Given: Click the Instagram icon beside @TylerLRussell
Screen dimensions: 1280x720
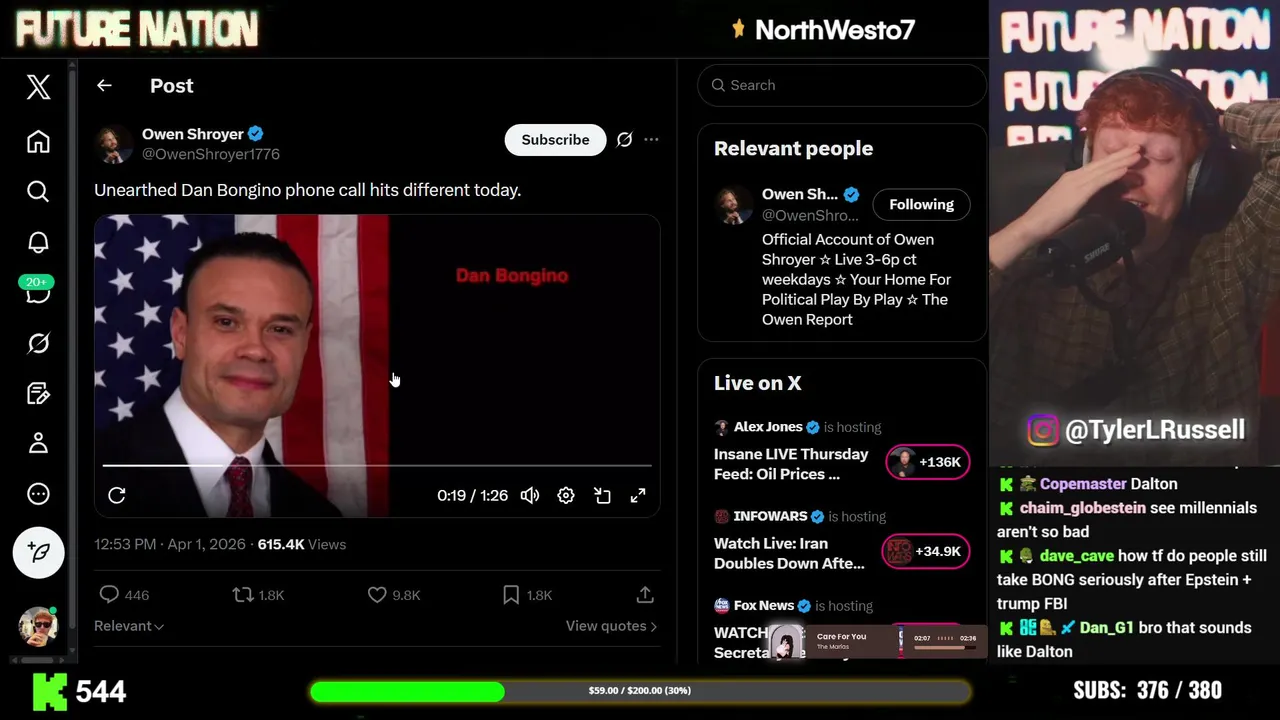Looking at the screenshot, I should click(x=1042, y=430).
